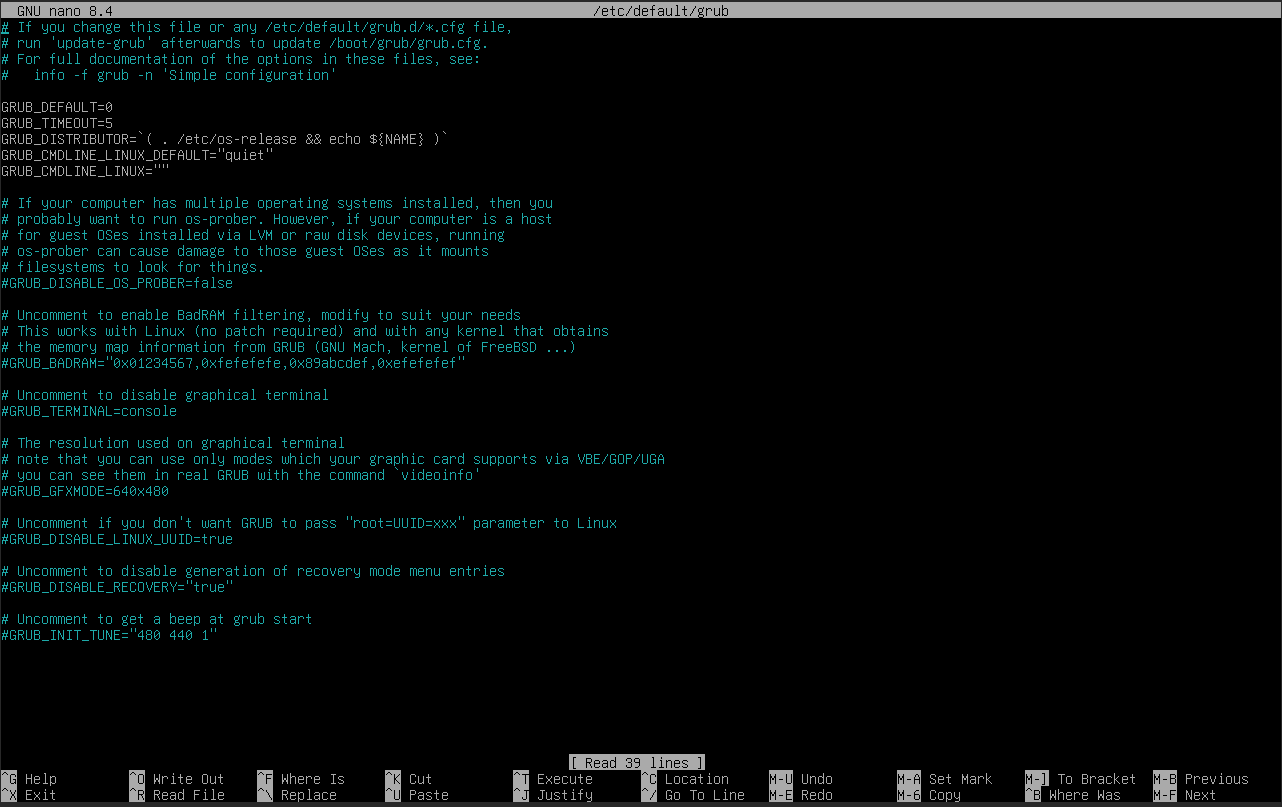Place cursor on GRUB_TIMEOUT=5 line
Screen dimensions: 1282x807
click(57, 123)
